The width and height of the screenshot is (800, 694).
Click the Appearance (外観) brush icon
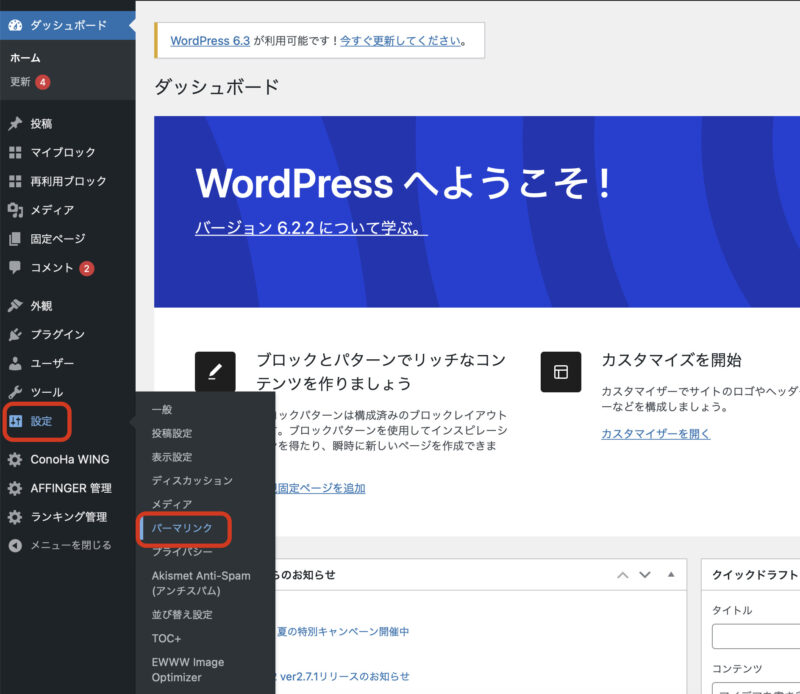coord(15,306)
